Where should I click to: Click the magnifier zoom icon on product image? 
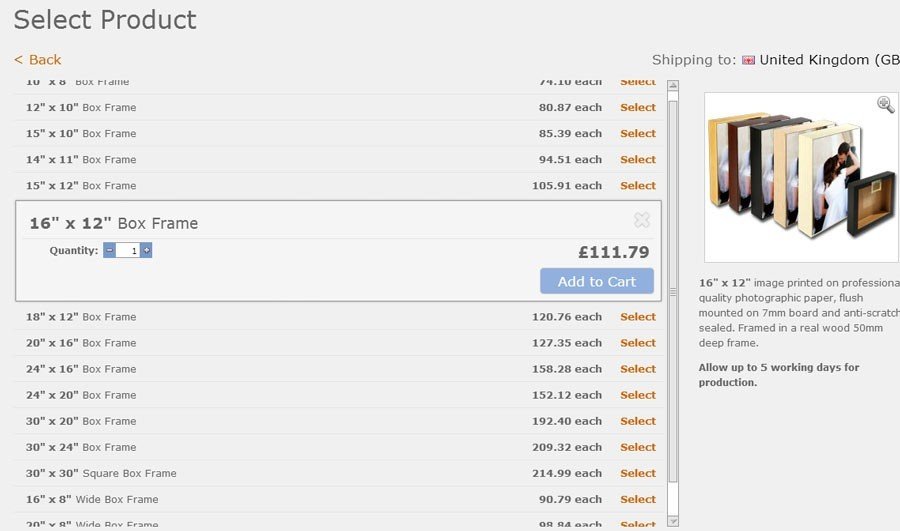886,104
